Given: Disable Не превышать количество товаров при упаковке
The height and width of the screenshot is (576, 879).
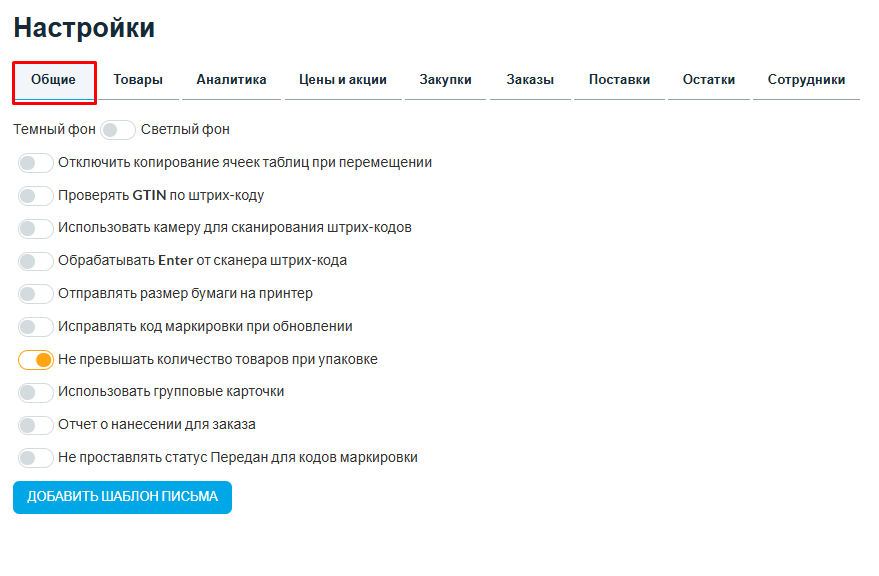Looking at the screenshot, I should (x=36, y=360).
